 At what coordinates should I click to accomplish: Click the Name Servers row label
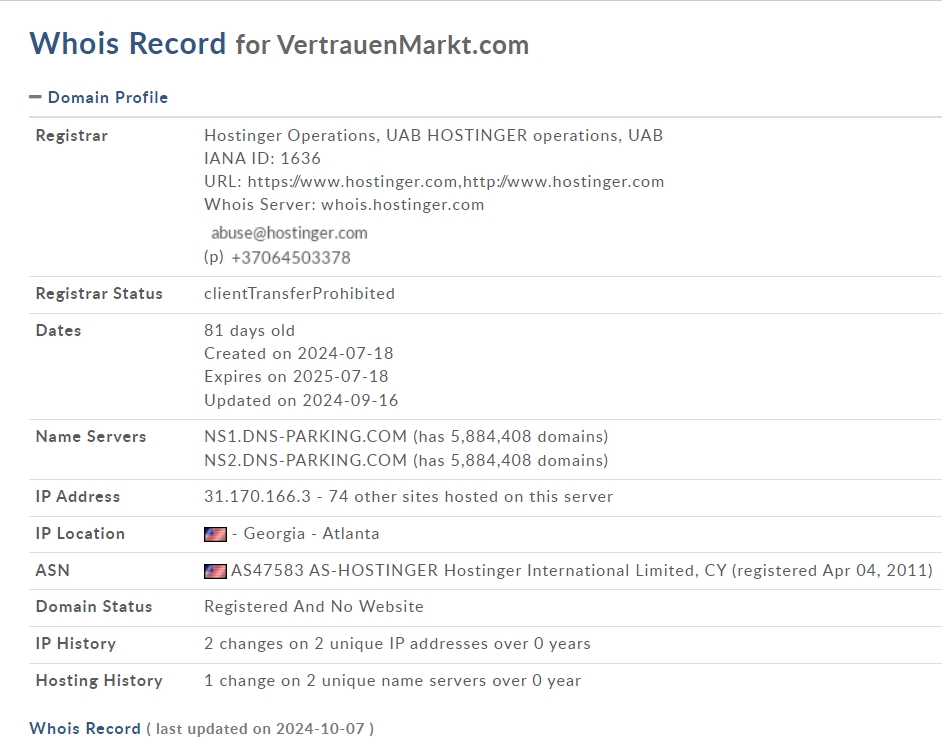click(x=91, y=437)
